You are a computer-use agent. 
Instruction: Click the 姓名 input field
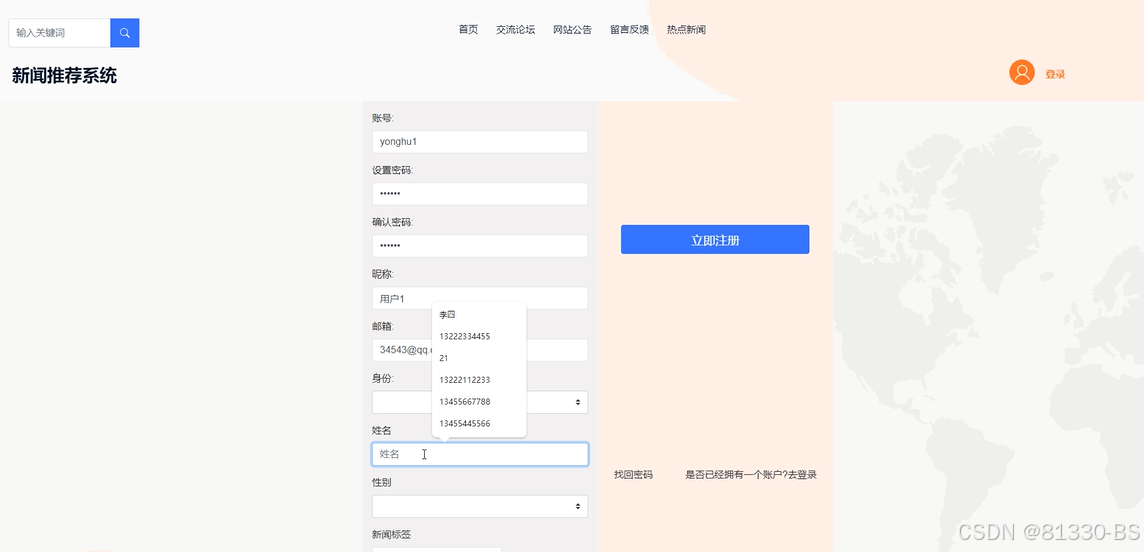(x=480, y=454)
